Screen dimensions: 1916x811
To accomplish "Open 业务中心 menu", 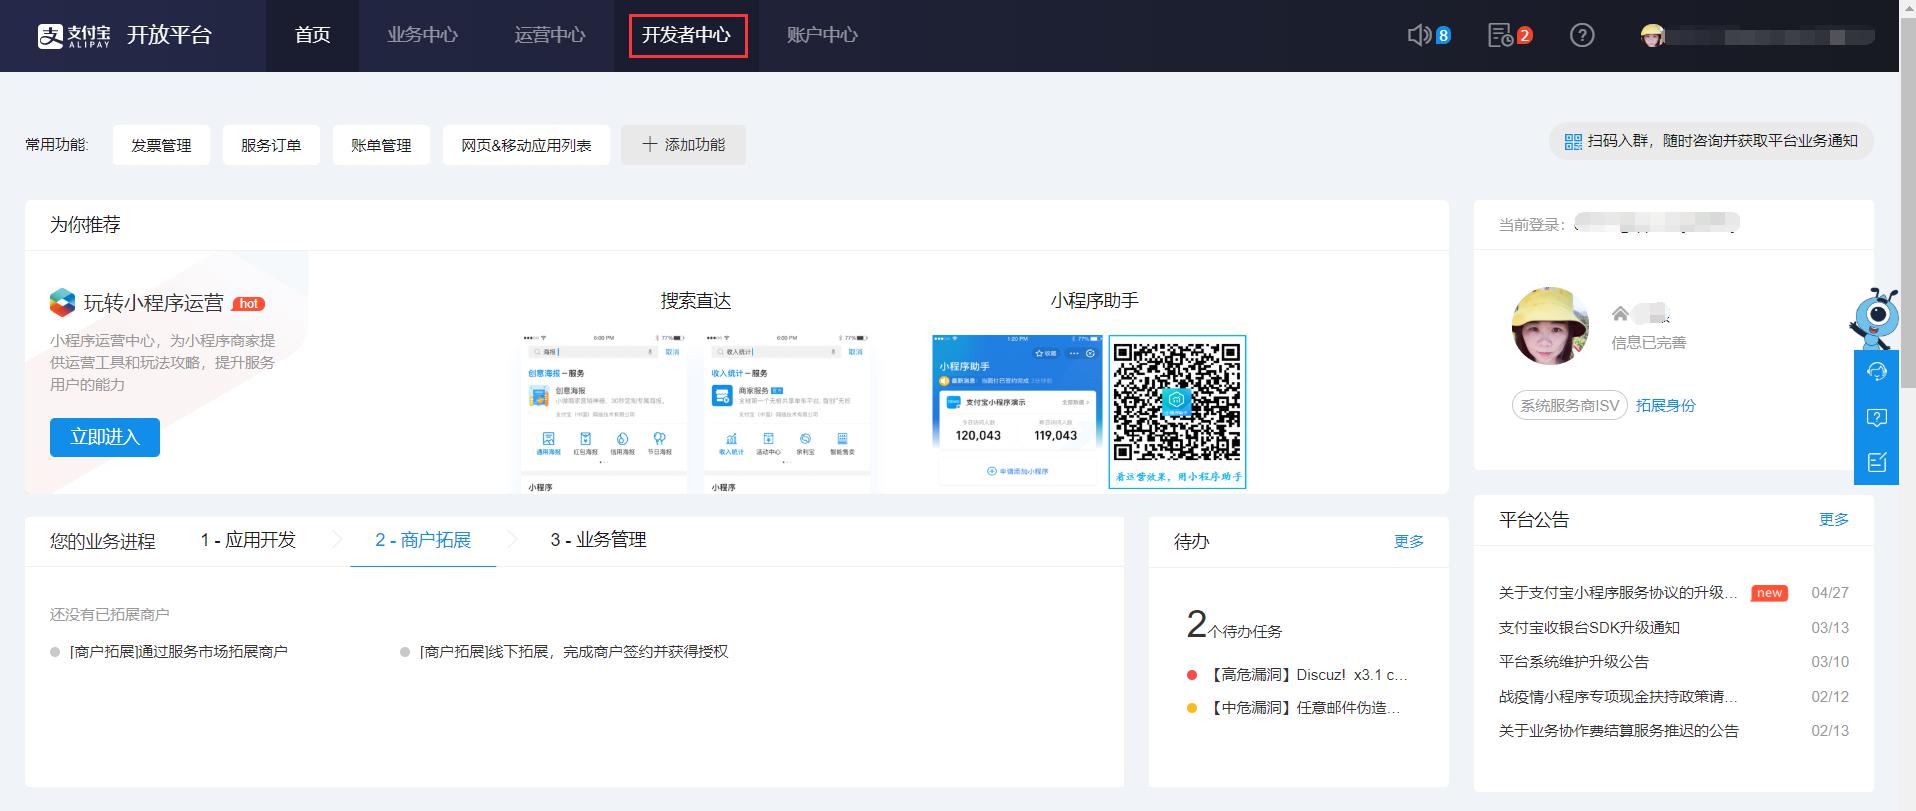I will pos(422,35).
